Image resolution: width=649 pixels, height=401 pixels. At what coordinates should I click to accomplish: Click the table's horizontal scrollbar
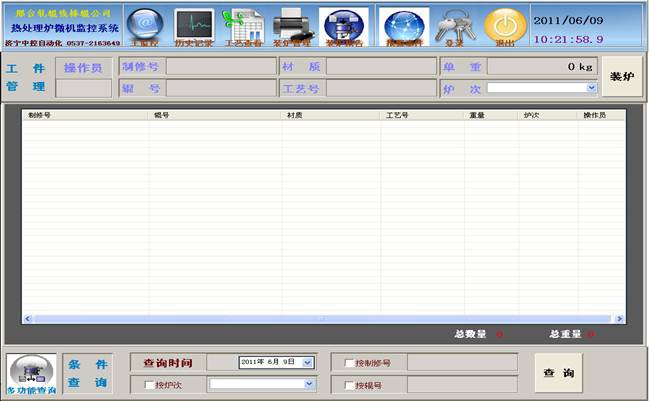[324, 319]
